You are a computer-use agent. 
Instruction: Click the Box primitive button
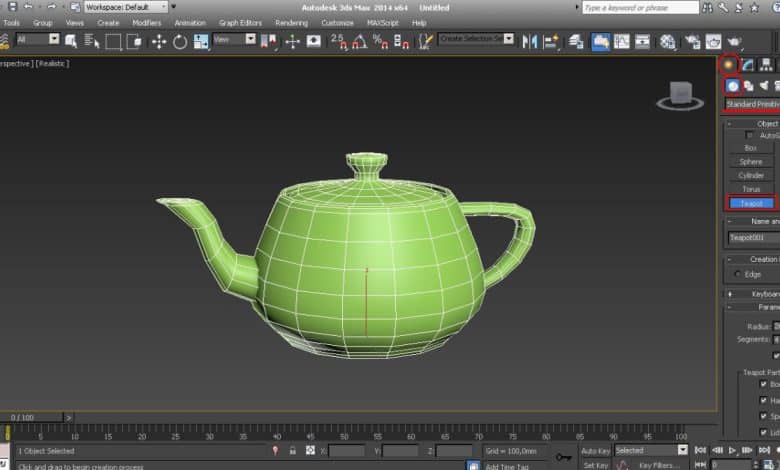pyautogui.click(x=751, y=148)
